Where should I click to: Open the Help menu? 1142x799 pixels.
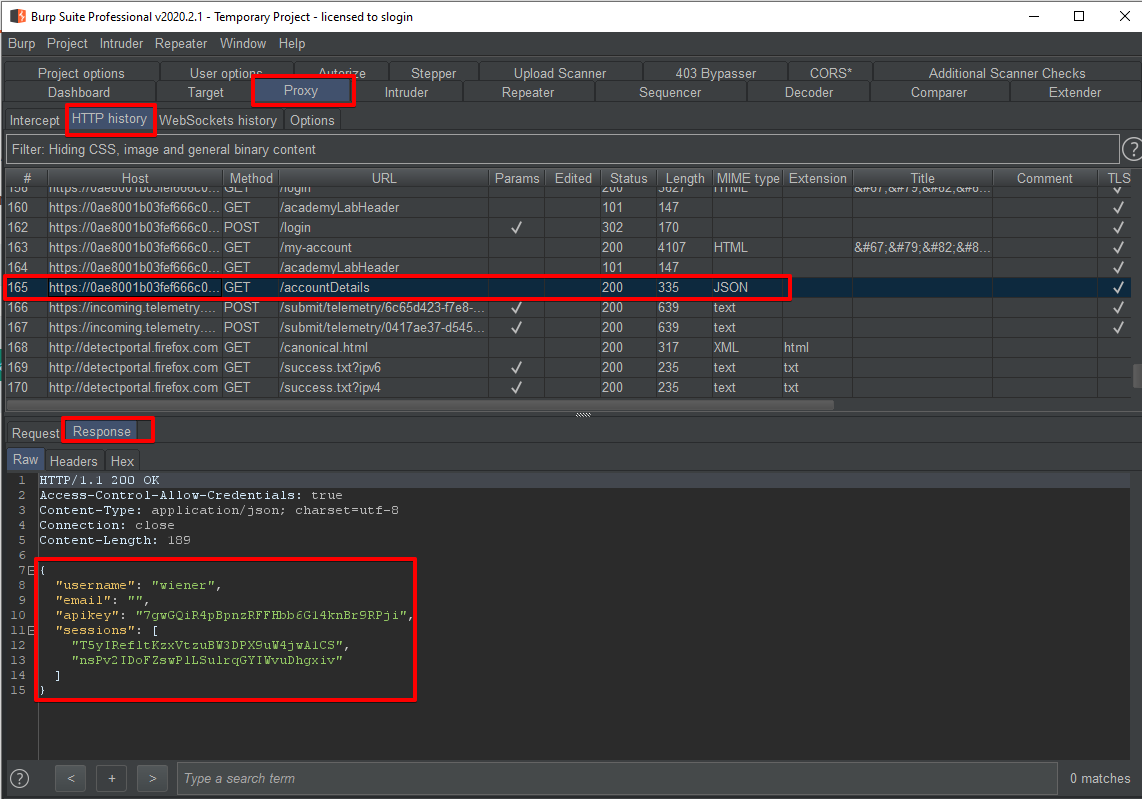coord(291,44)
